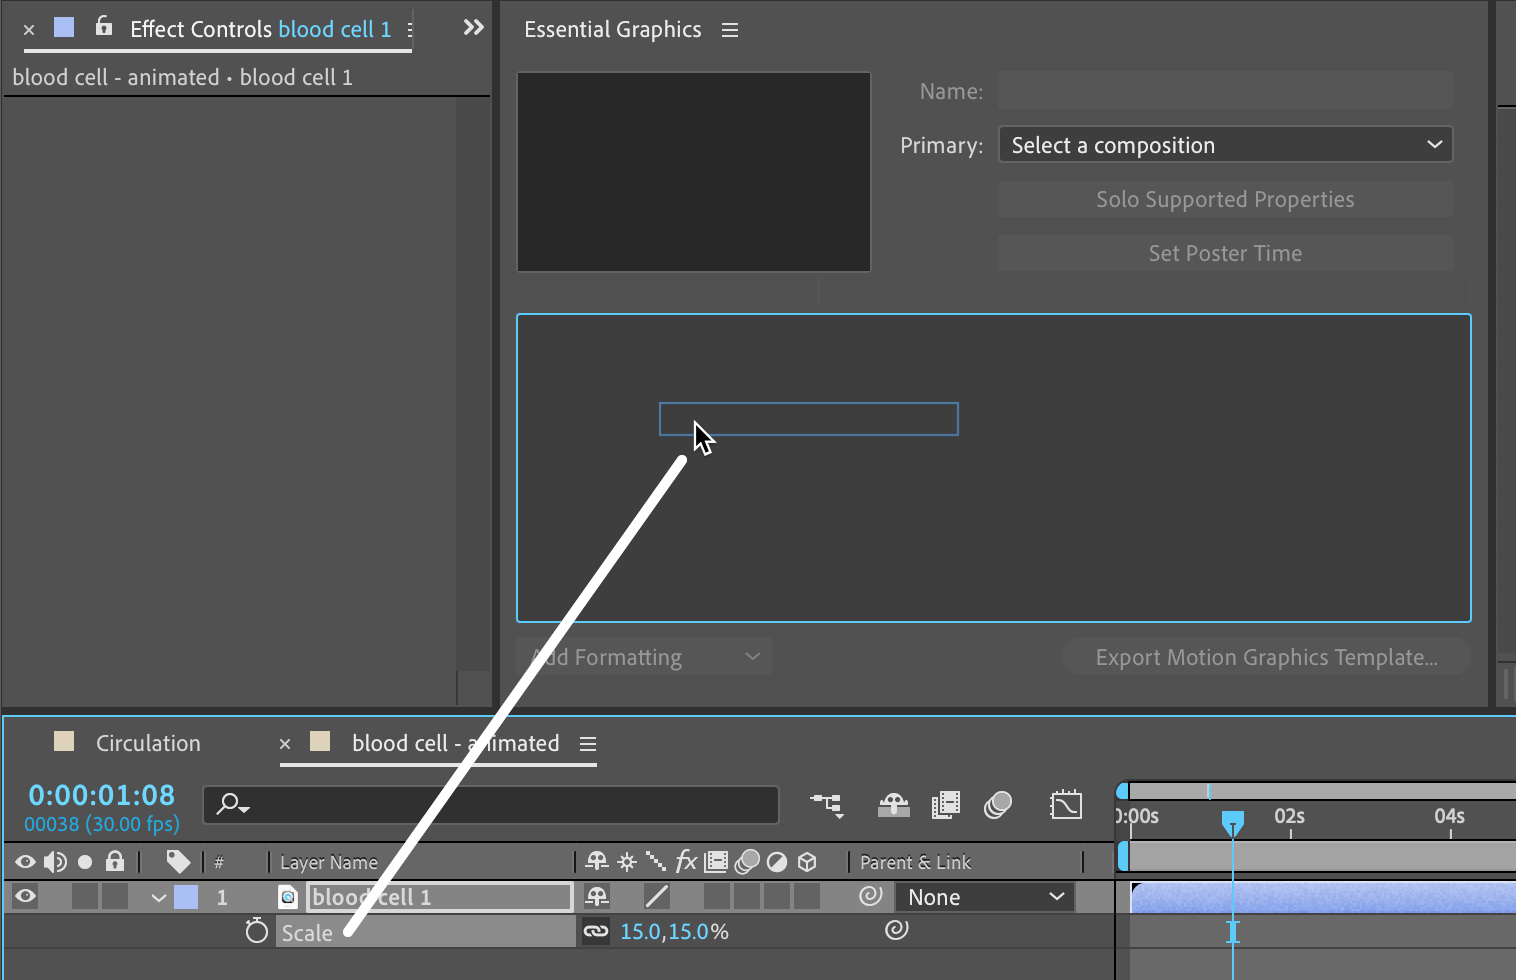Viewport: 1516px width, 980px height.
Task: Open the Essential Graphics panel menu
Action: (x=730, y=30)
